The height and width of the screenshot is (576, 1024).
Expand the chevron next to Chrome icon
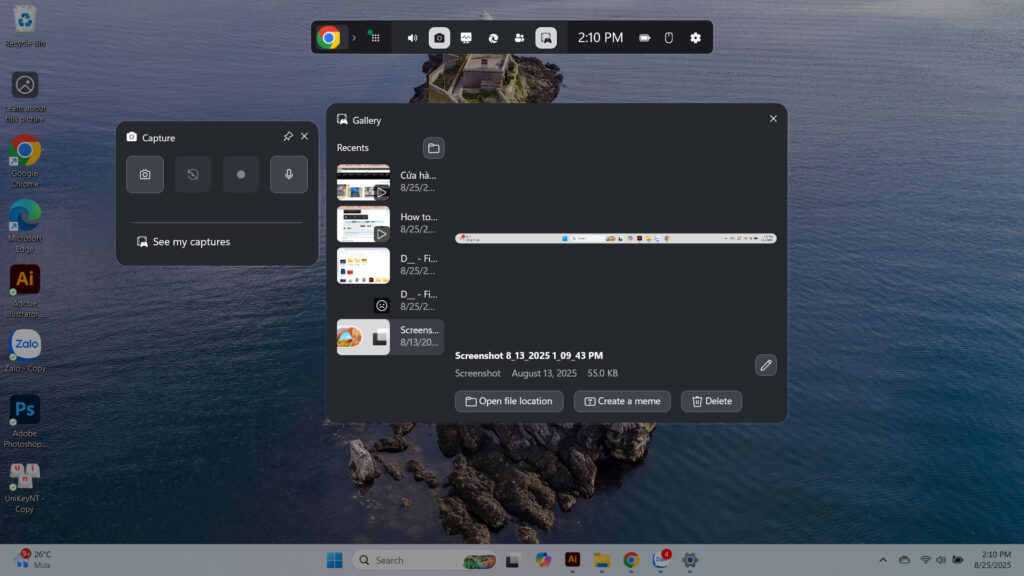pyautogui.click(x=353, y=38)
